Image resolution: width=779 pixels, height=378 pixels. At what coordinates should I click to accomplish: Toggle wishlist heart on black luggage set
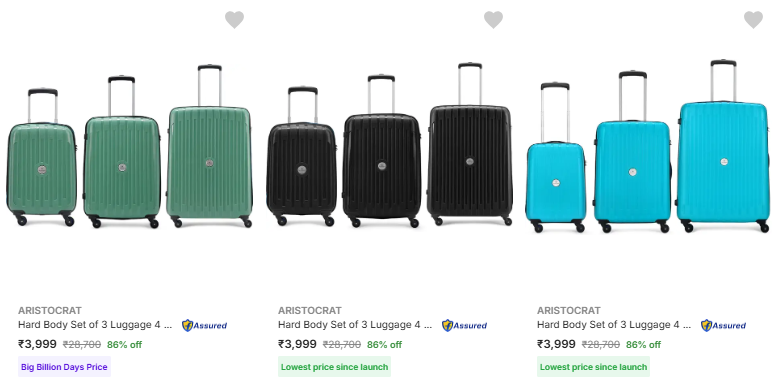click(x=493, y=20)
